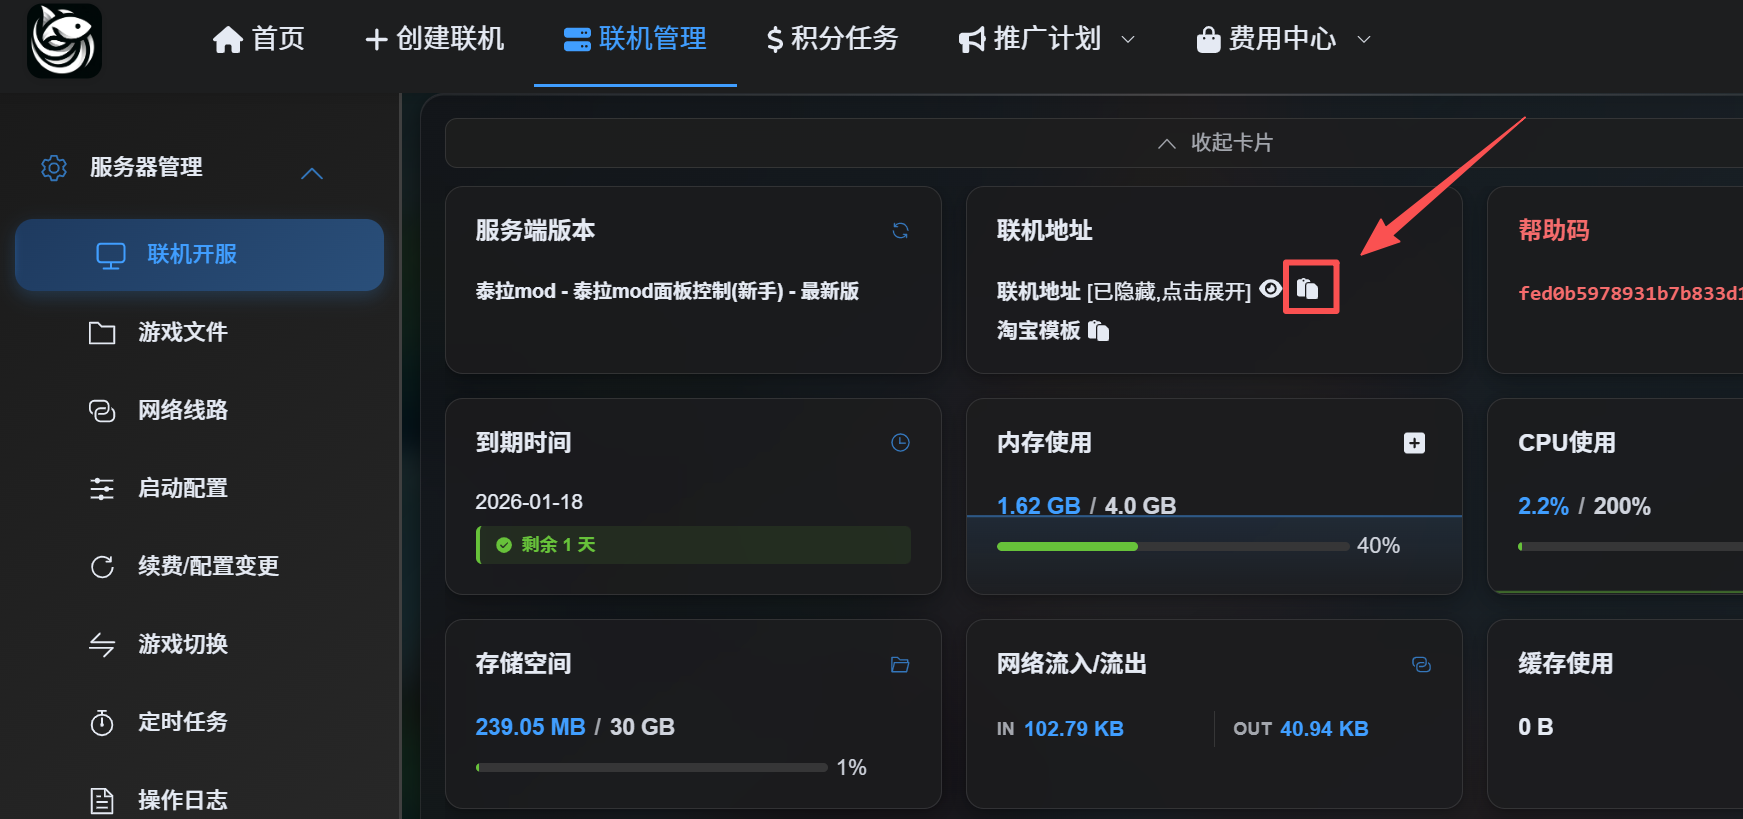Click the fish logo at top left
The image size is (1743, 819).
click(64, 41)
